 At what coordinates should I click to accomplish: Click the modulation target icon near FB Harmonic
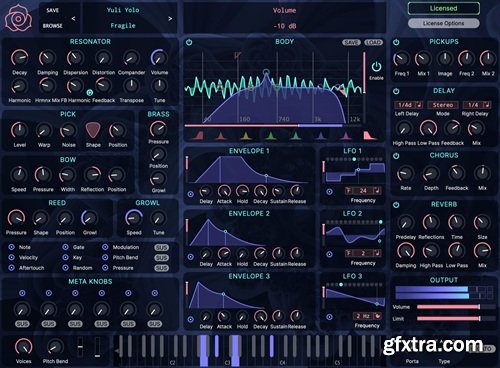pyautogui.click(x=90, y=92)
